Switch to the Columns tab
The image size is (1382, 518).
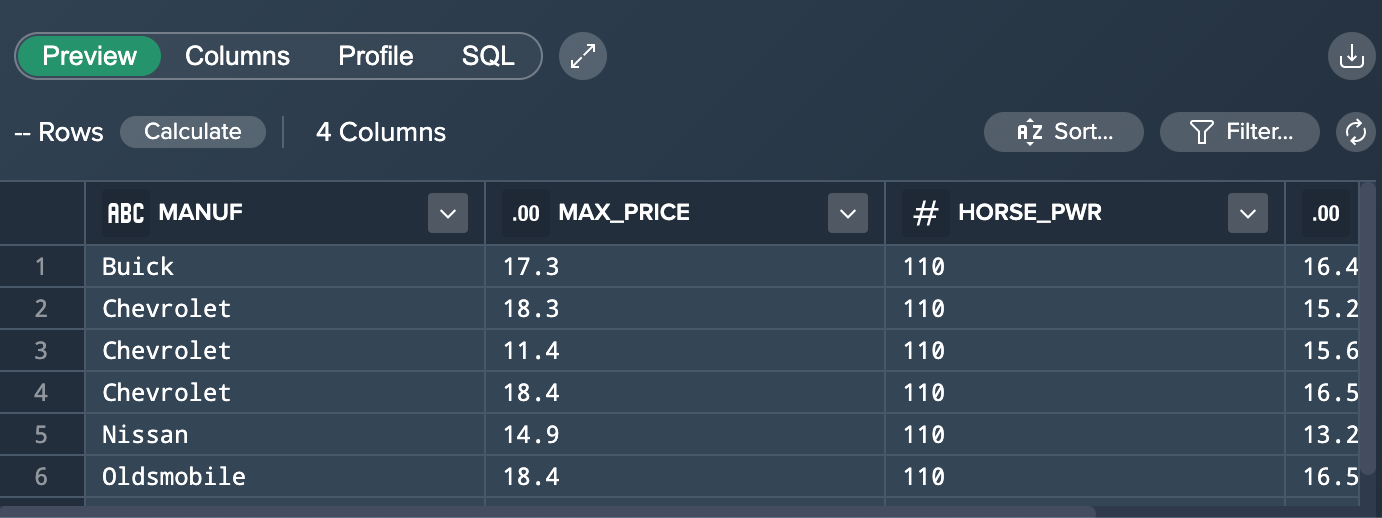tap(237, 57)
